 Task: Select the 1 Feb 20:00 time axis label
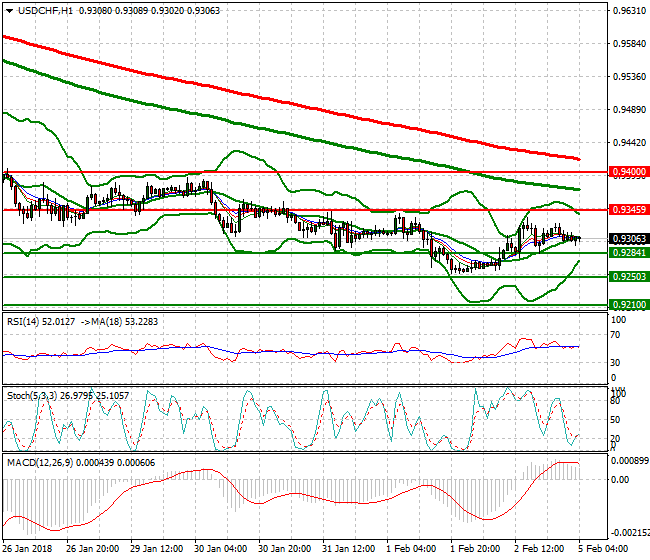point(475,549)
